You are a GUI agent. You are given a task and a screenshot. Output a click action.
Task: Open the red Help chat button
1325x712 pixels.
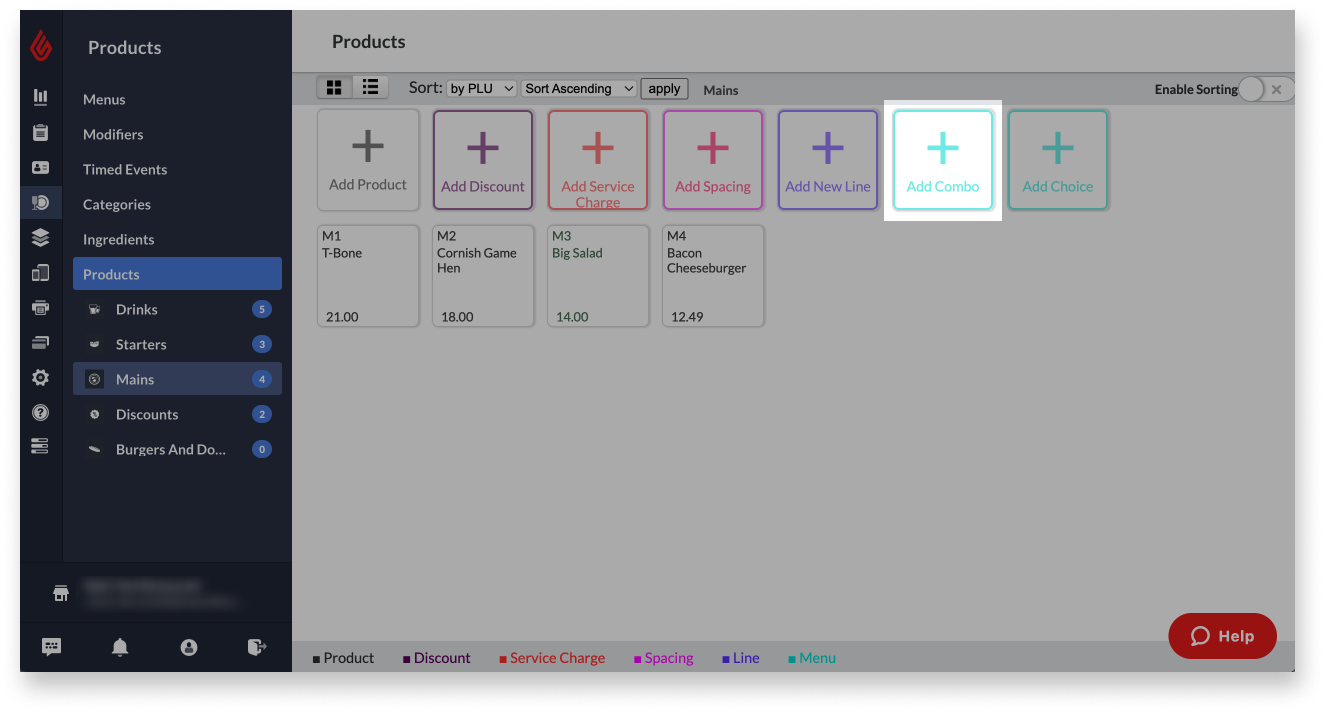(1222, 636)
